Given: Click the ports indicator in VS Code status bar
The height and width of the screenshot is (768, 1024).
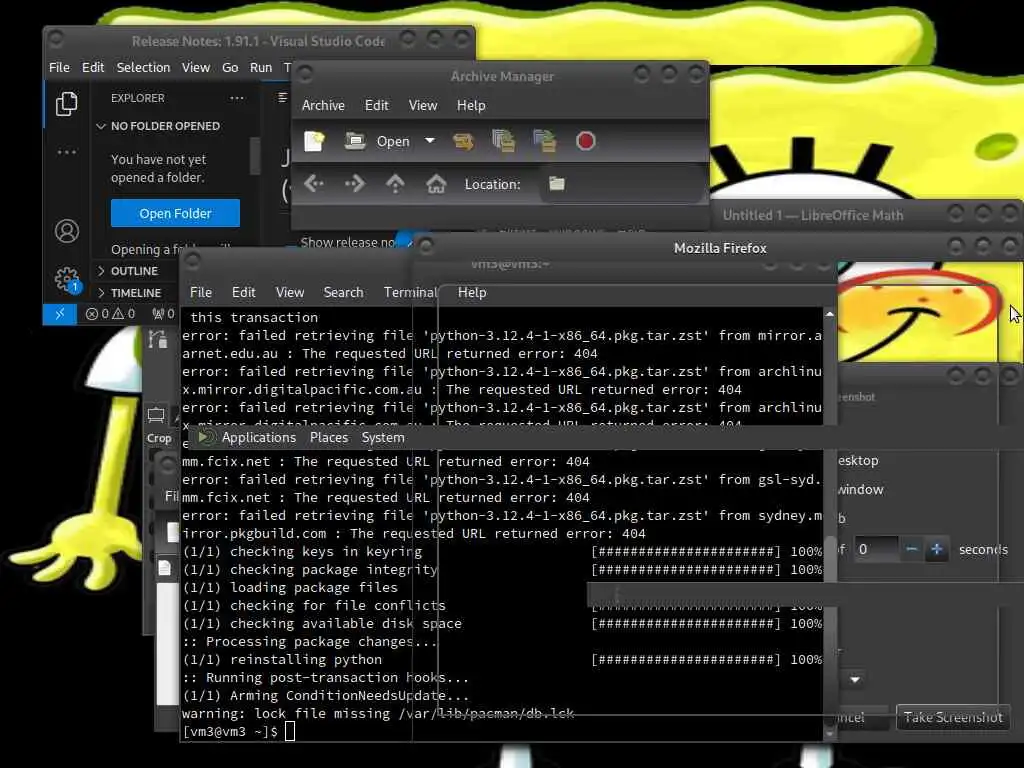Looking at the screenshot, I should pos(163,314).
